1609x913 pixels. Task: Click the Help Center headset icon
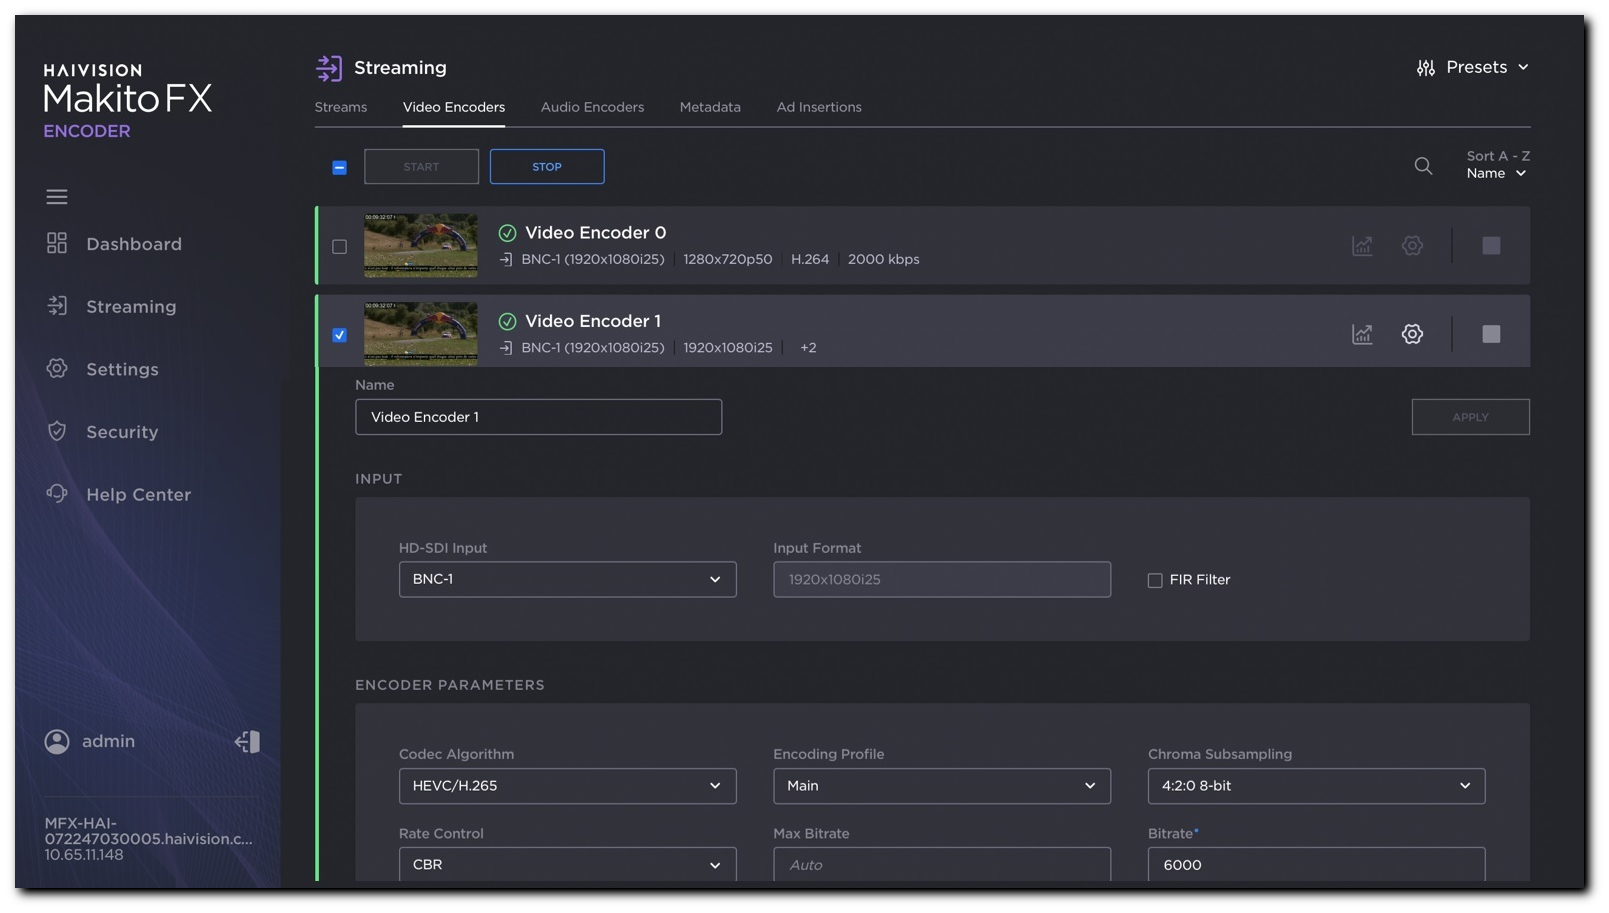57,493
